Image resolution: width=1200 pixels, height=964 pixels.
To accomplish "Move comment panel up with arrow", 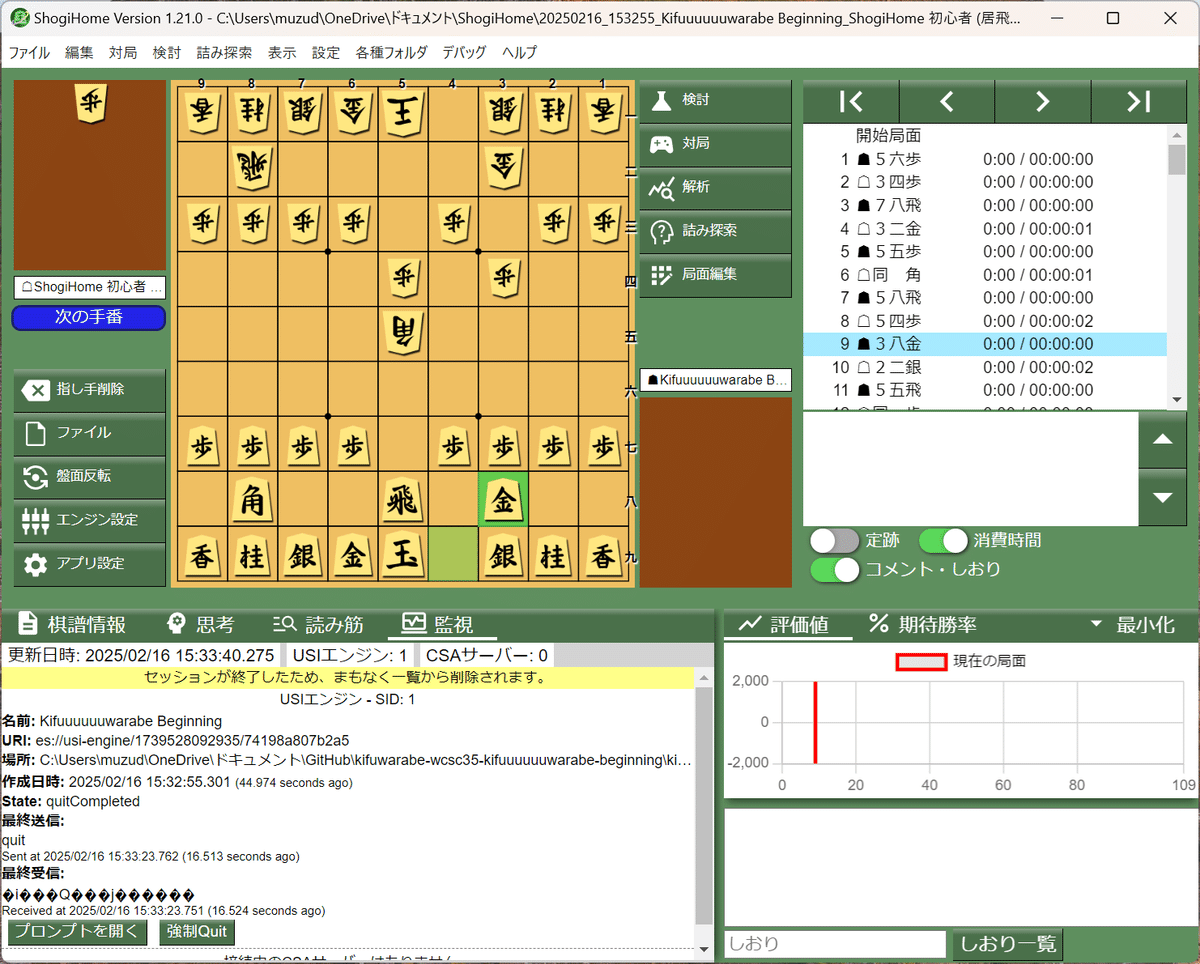I will pyautogui.click(x=1163, y=440).
